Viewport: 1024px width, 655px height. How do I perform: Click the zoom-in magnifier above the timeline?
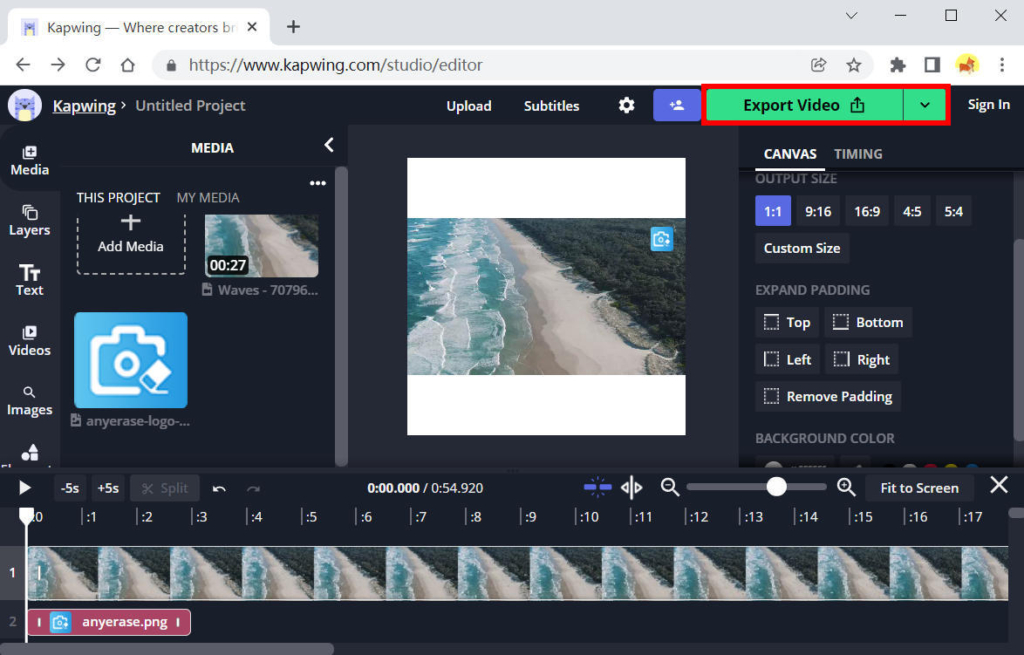point(845,487)
